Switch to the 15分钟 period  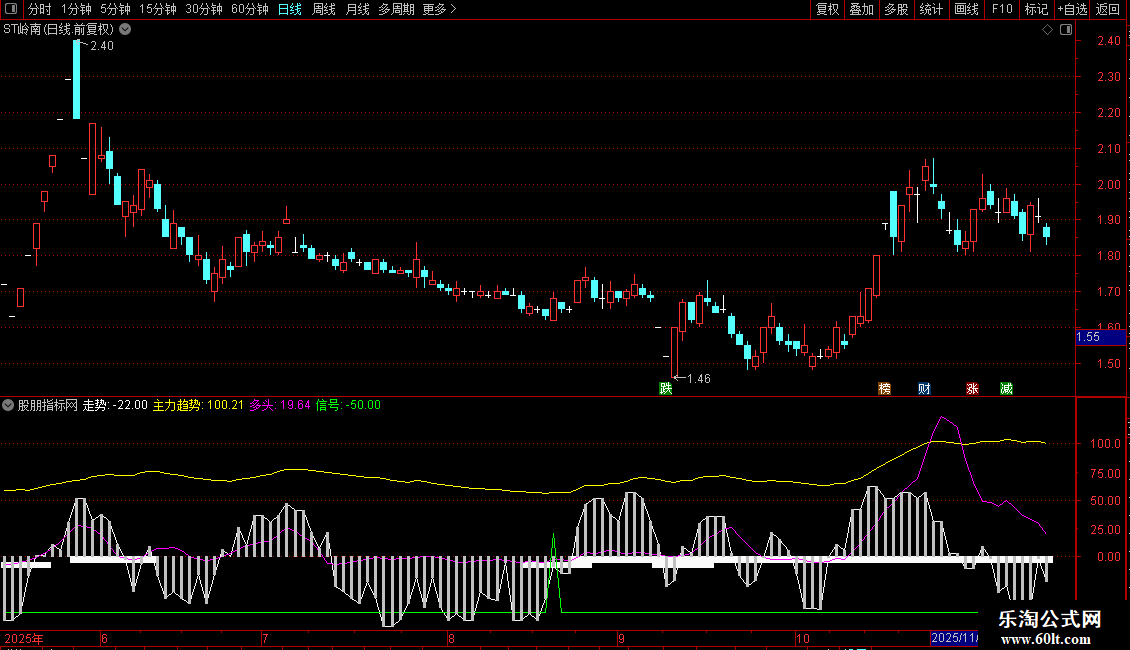(158, 9)
